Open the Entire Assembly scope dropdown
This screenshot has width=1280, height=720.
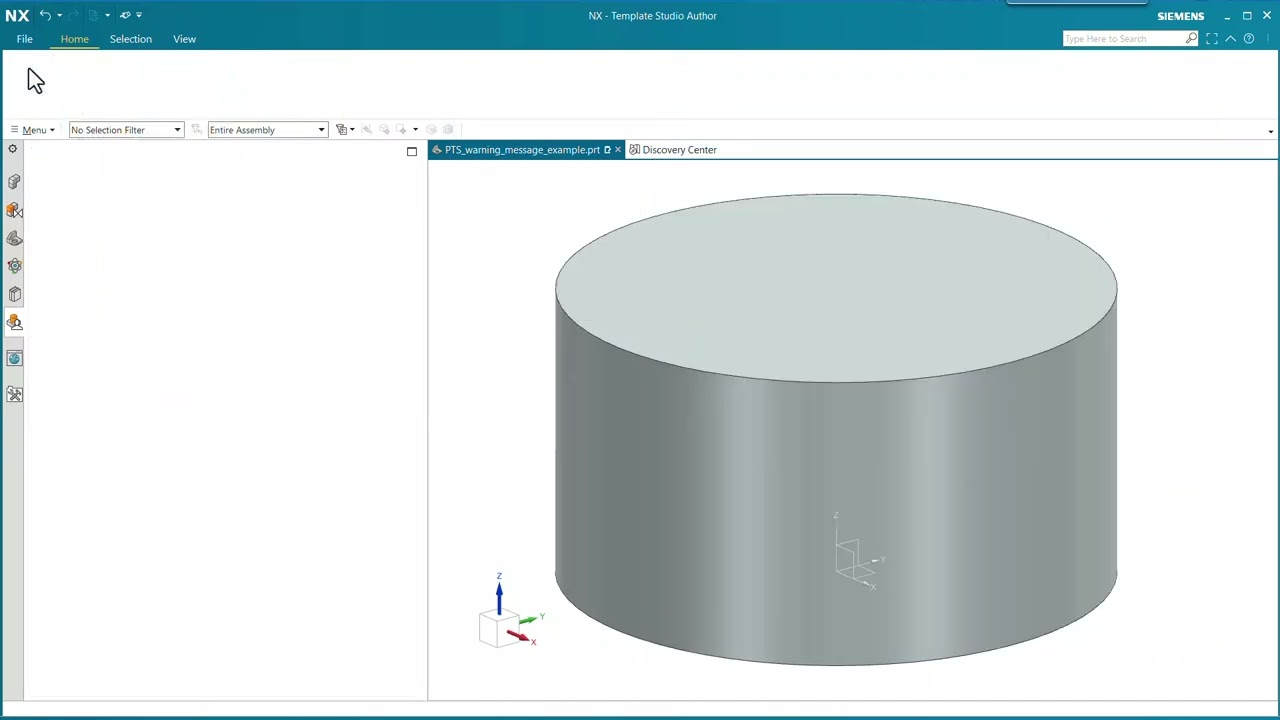(x=267, y=130)
